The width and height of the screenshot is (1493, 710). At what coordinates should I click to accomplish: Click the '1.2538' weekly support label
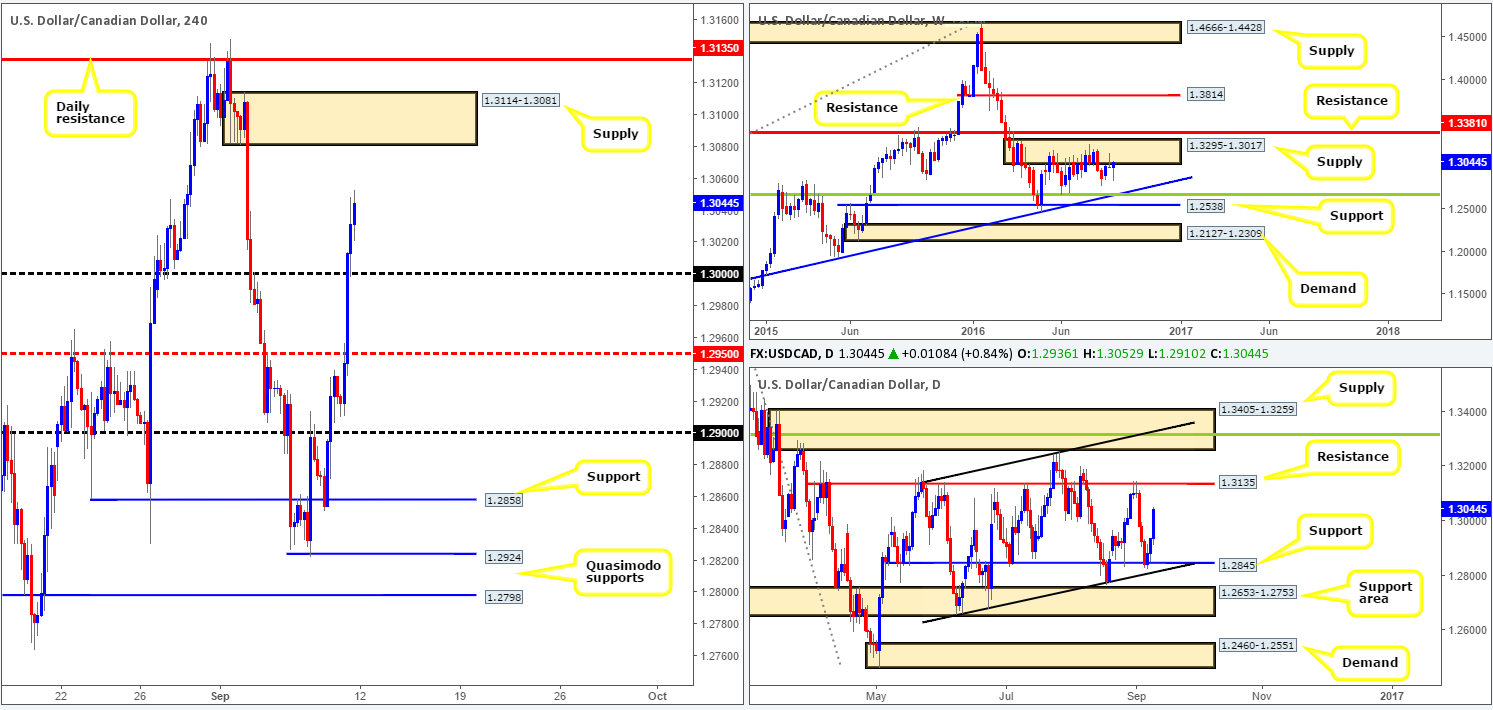click(x=1206, y=206)
